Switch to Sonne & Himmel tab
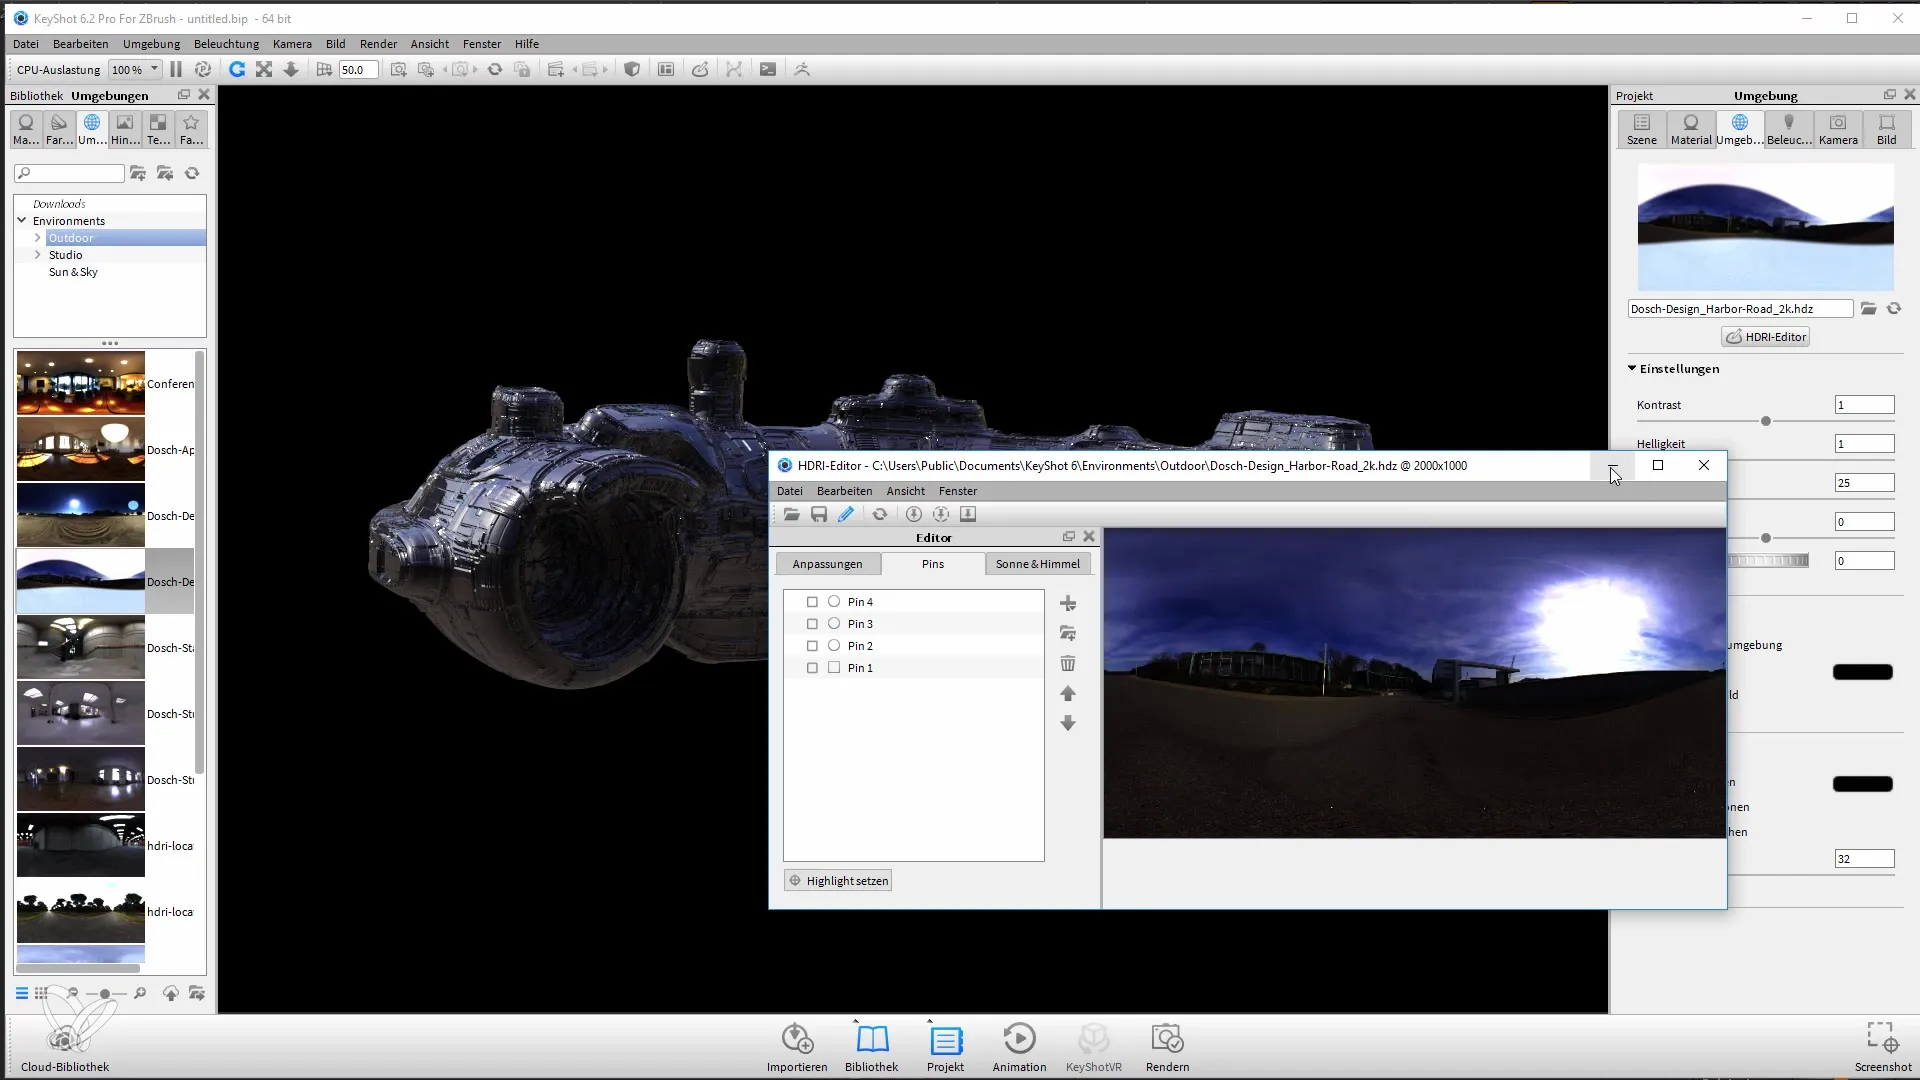Image resolution: width=1920 pixels, height=1080 pixels. pos(1038,564)
